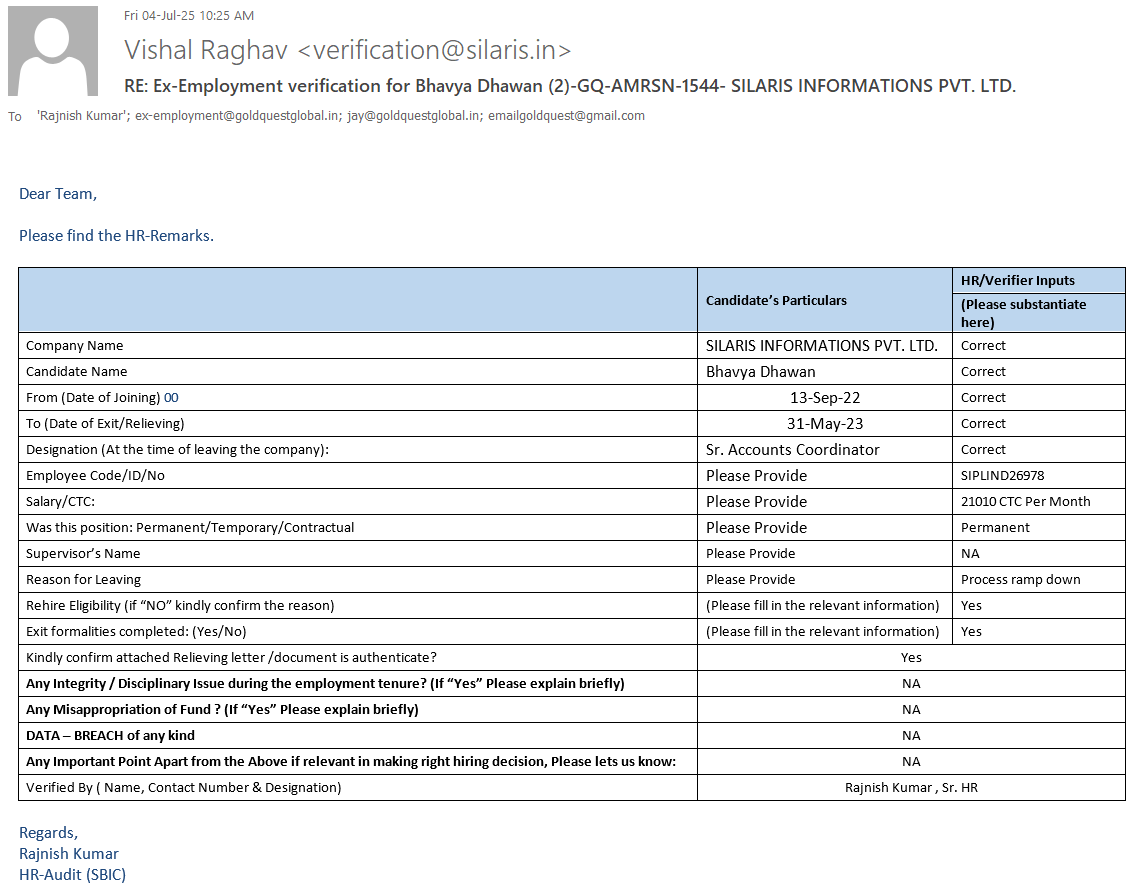The image size is (1133, 887).
Task: Click sender name Vishal Raghav
Action: [x=207, y=50]
